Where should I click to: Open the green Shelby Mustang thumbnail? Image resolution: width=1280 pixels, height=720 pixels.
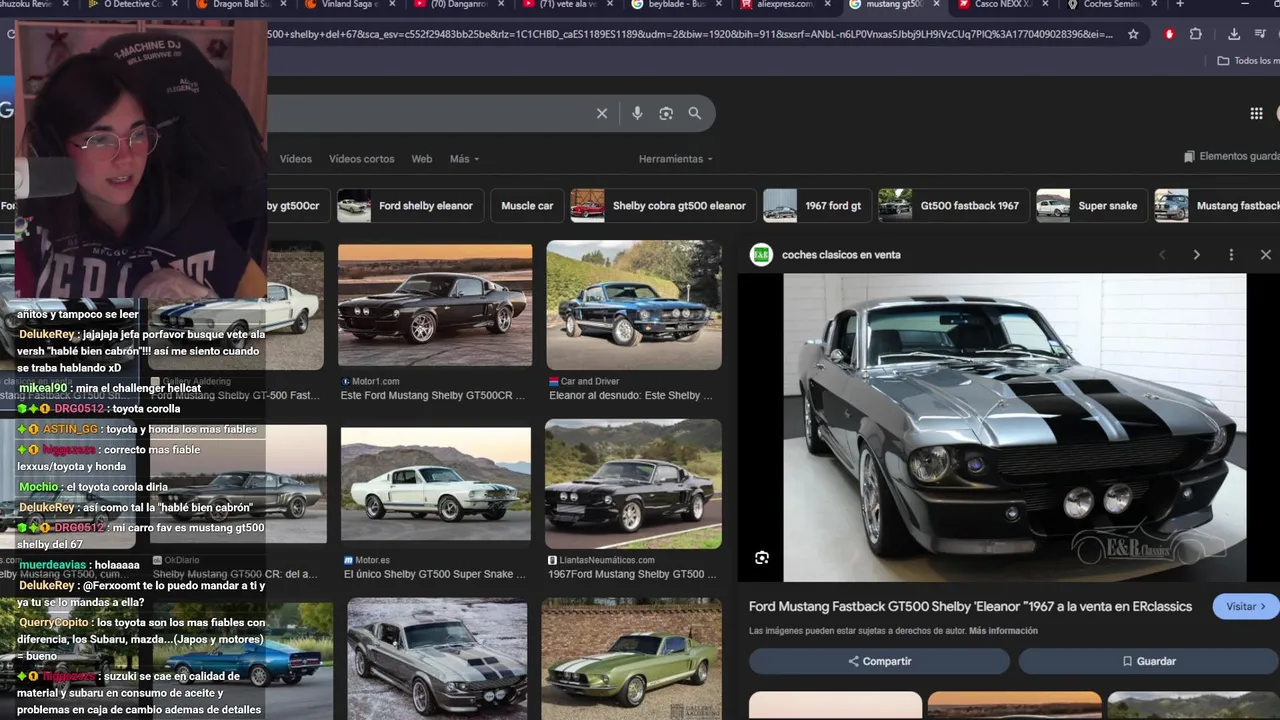click(x=631, y=658)
